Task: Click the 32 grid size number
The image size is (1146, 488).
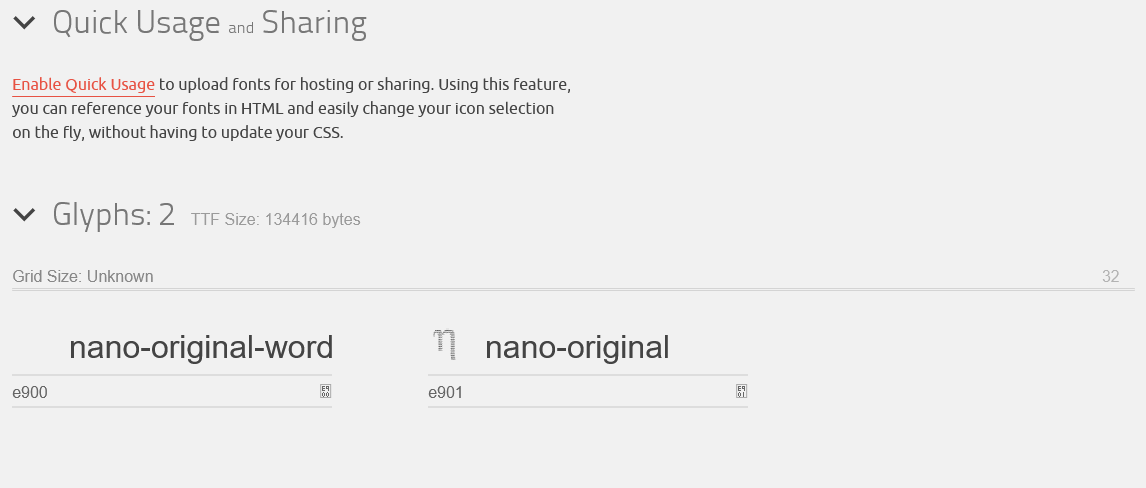Action: [x=1110, y=277]
